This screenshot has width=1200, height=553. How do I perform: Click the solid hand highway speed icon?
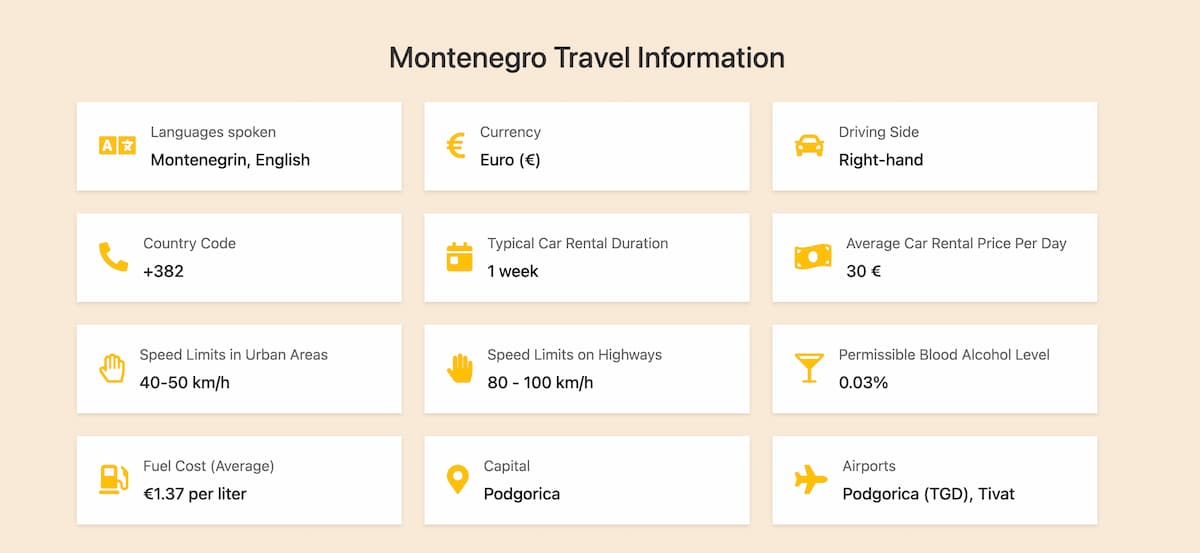point(459,368)
